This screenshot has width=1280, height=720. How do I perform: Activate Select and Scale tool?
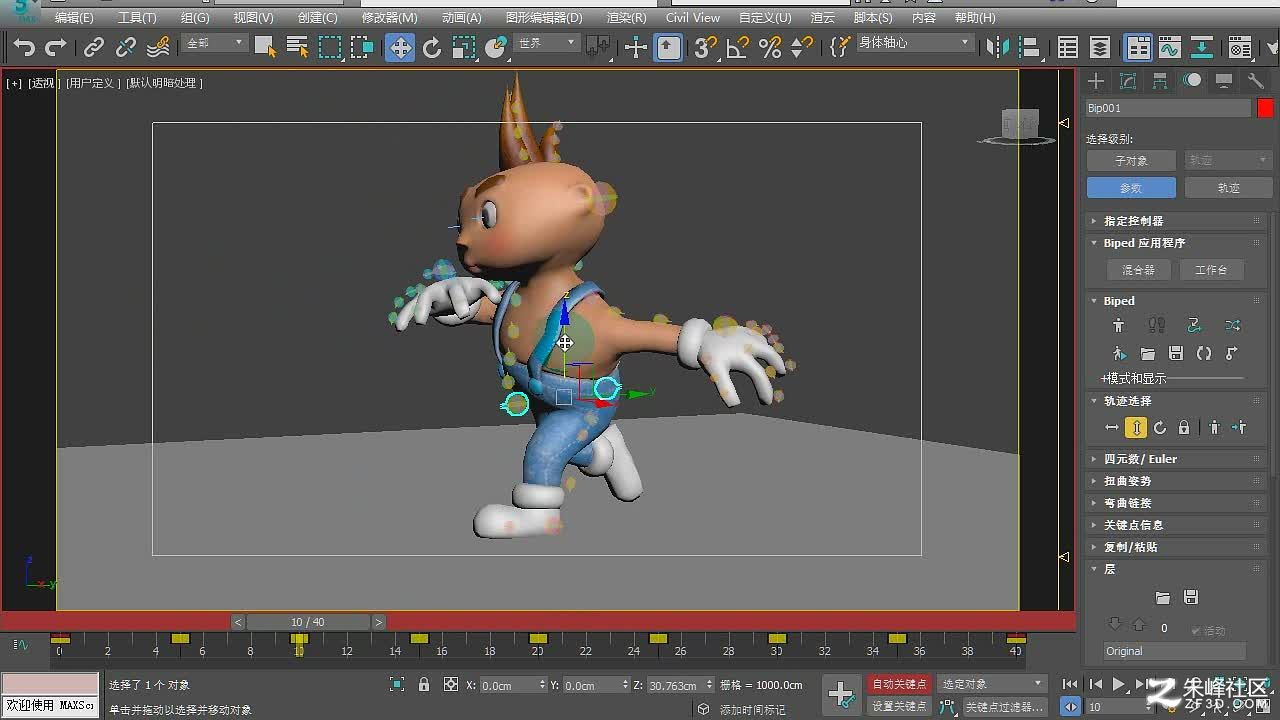tap(464, 47)
